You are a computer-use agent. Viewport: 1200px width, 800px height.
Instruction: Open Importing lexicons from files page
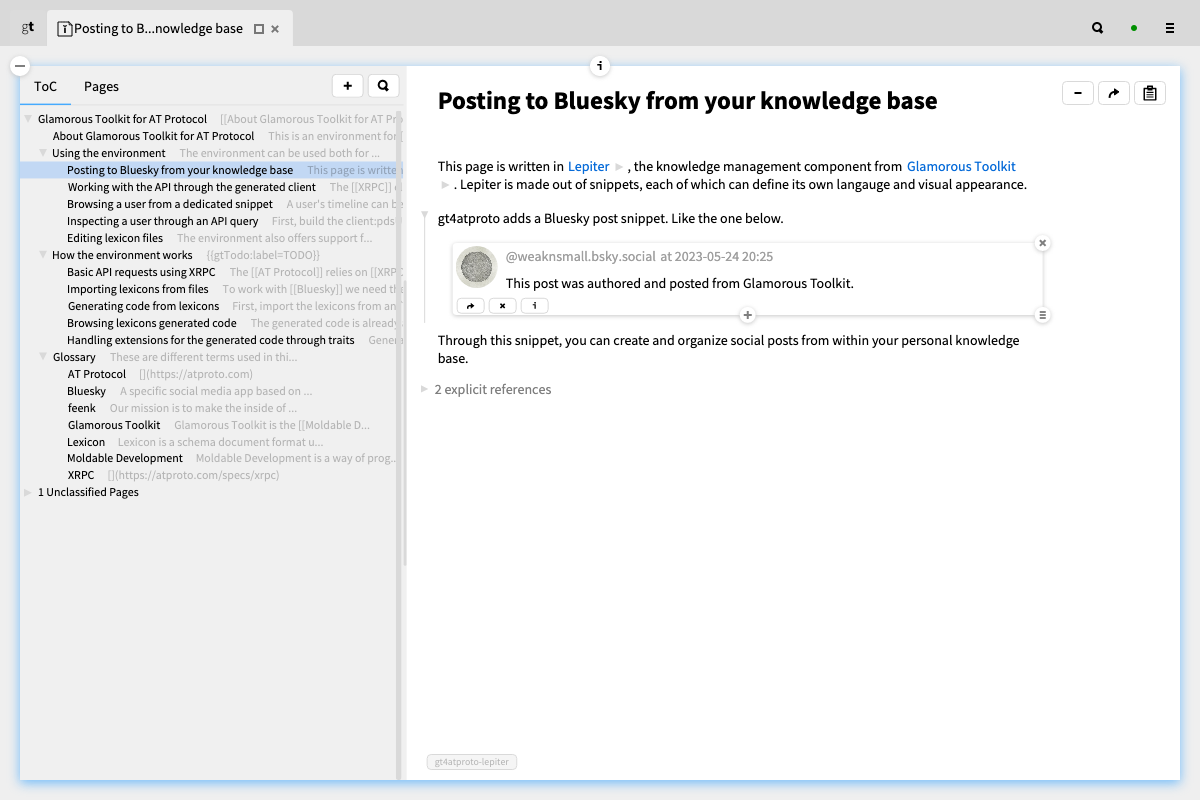138,289
